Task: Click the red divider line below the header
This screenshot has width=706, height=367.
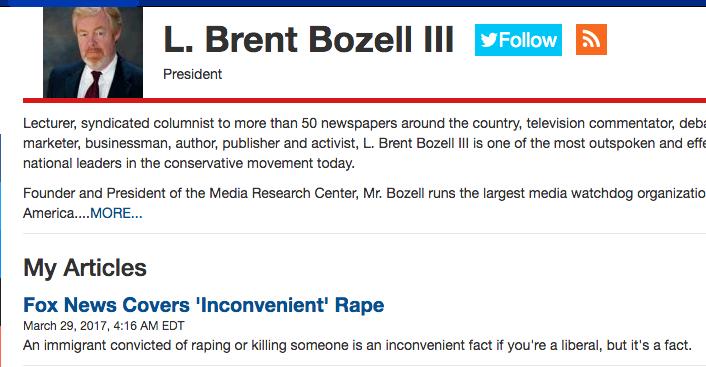Action: pos(364,100)
